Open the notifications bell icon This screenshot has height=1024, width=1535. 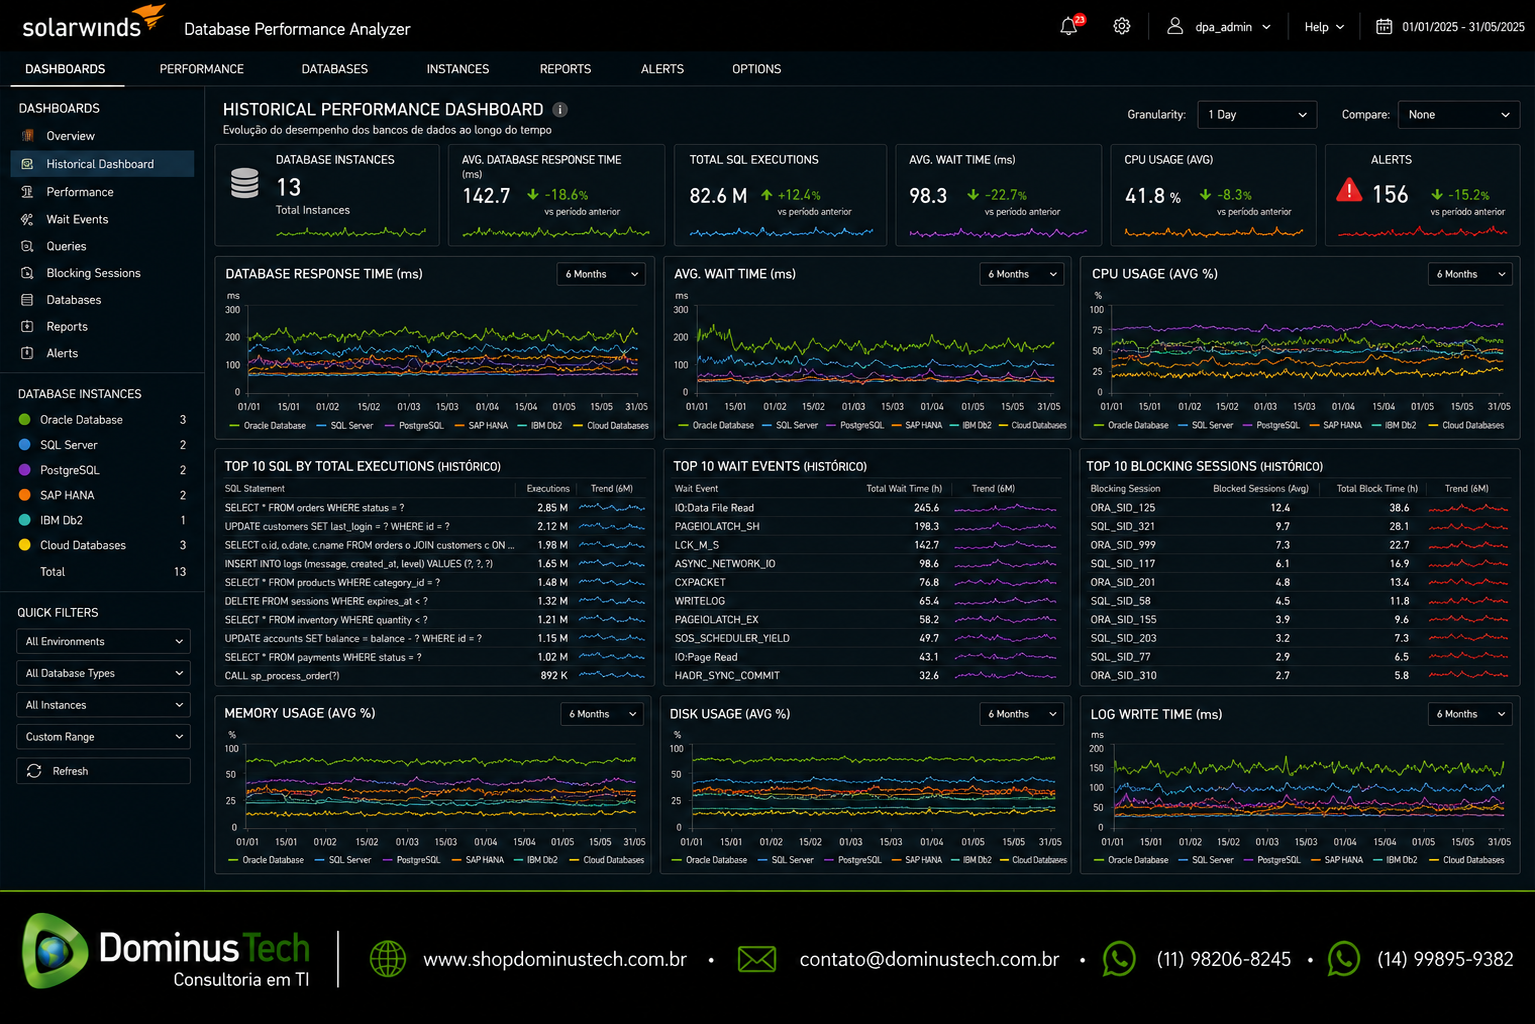[1068, 27]
